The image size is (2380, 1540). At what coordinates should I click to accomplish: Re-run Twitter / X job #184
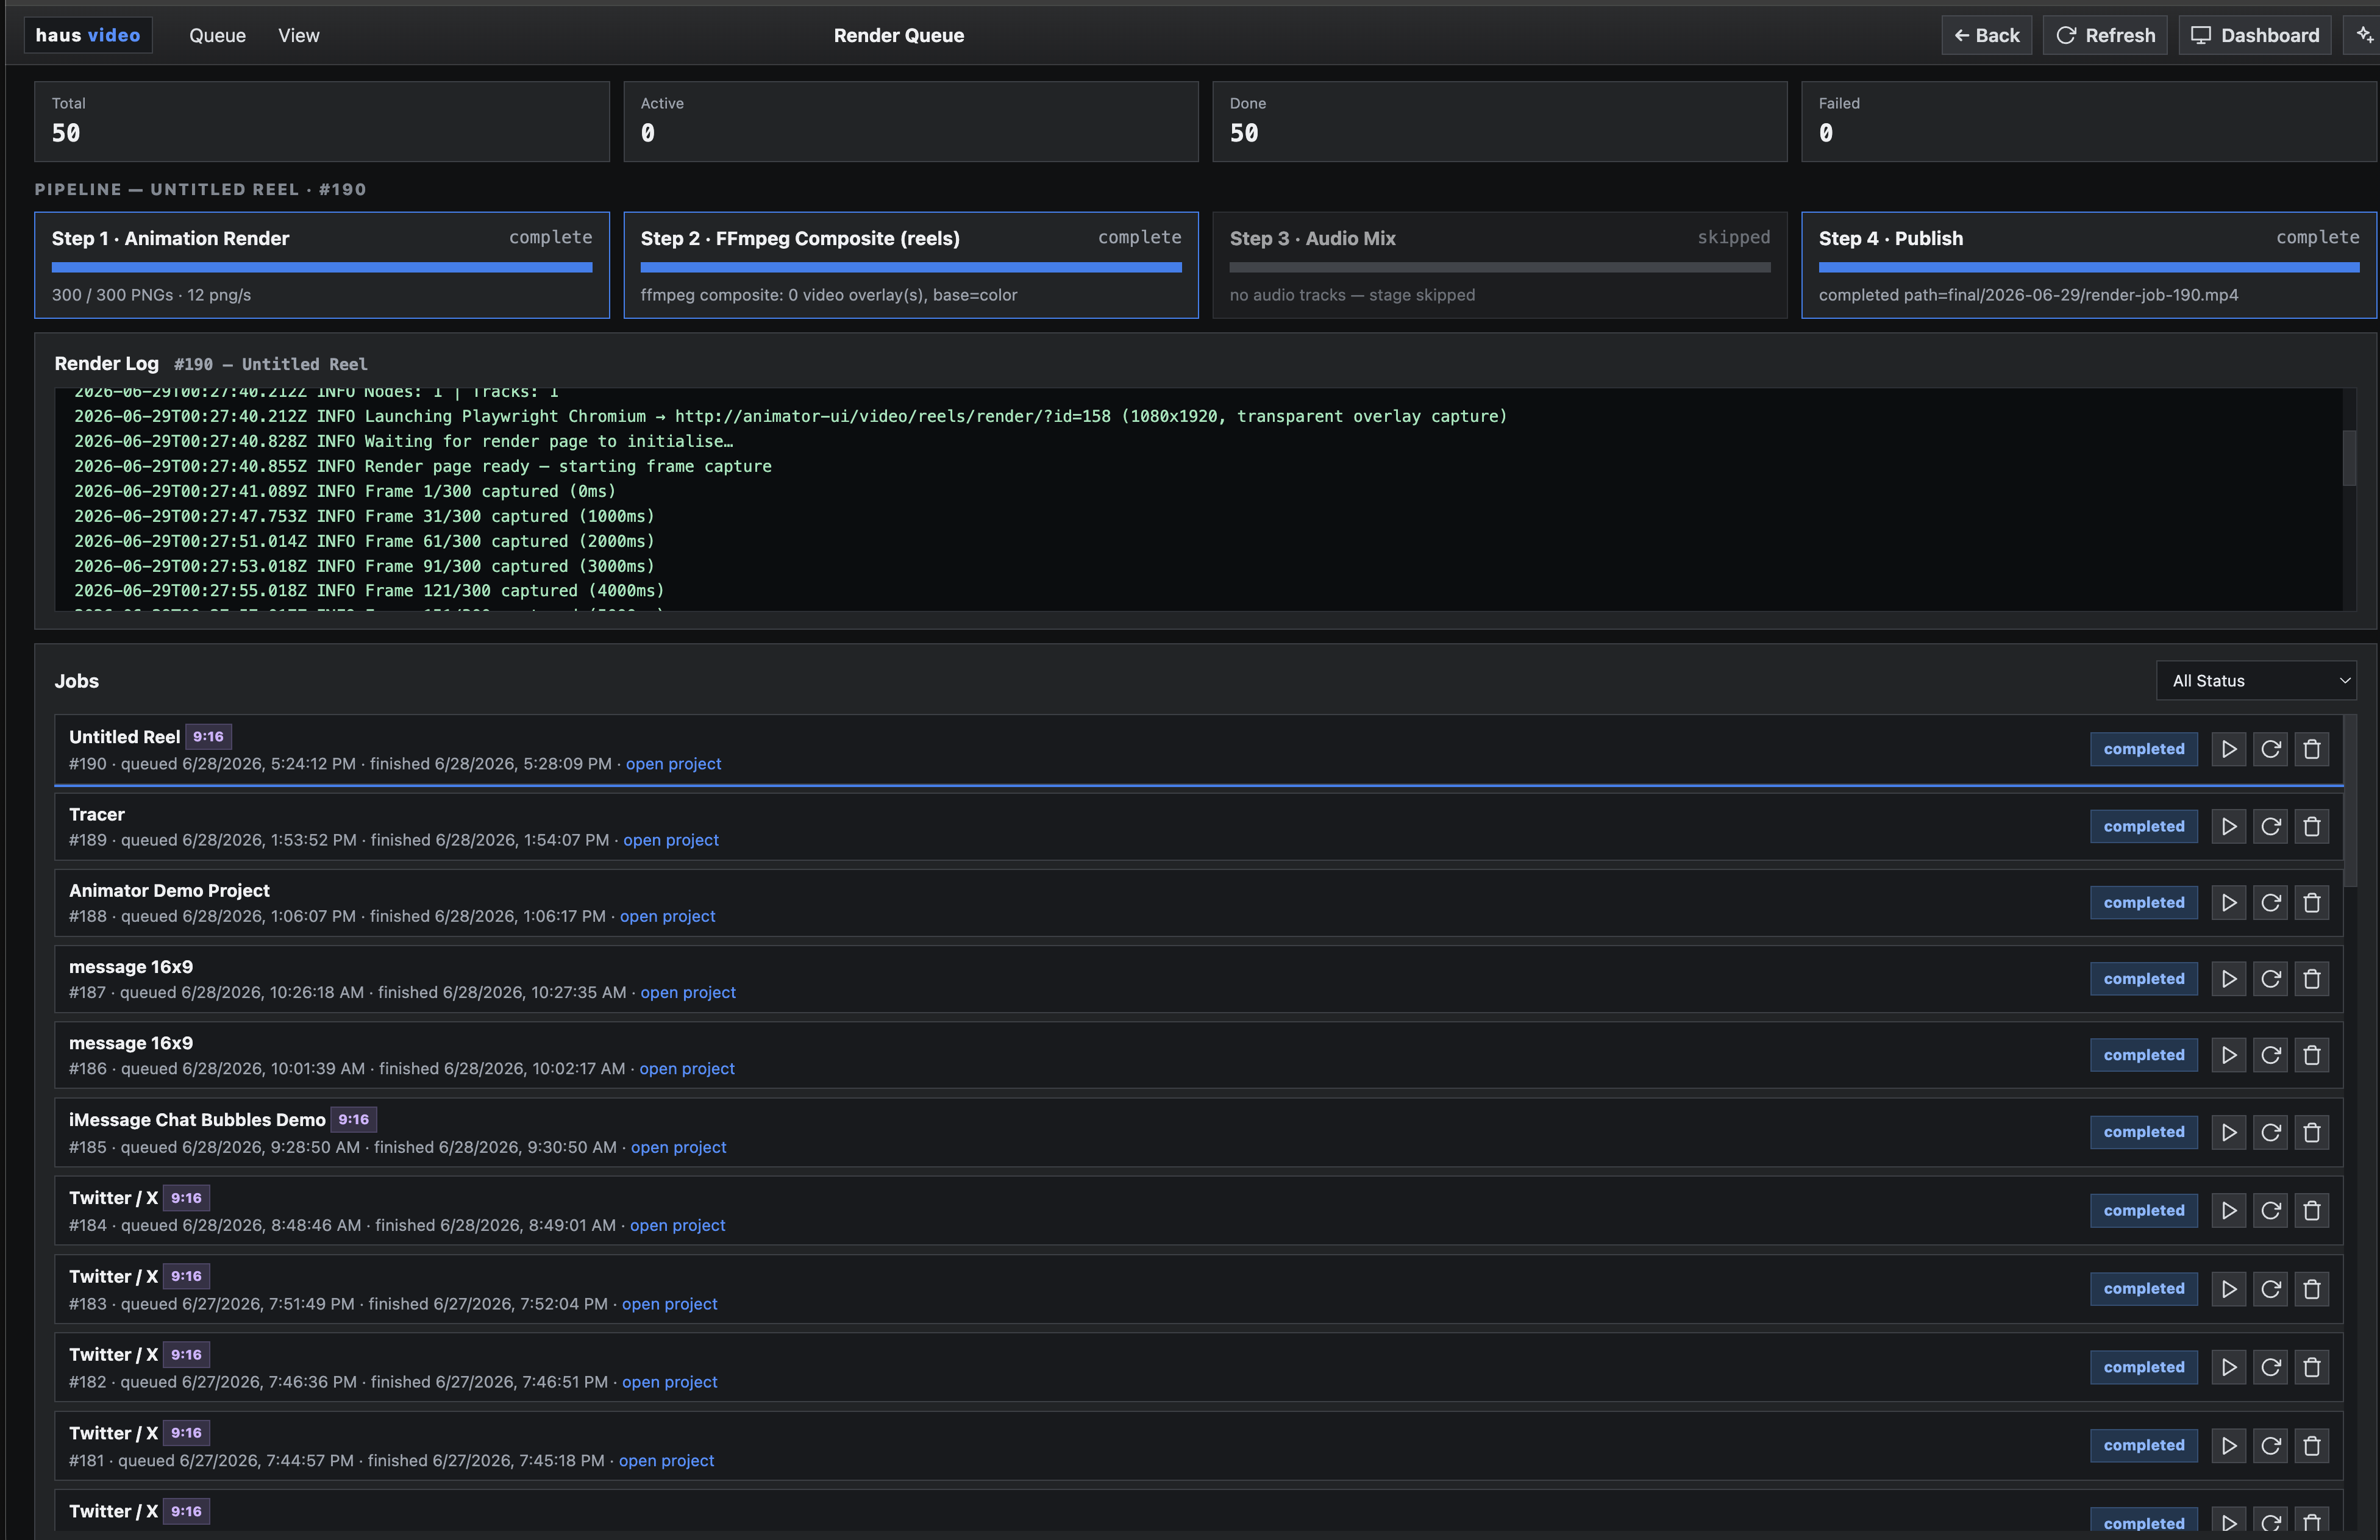pyautogui.click(x=2271, y=1210)
